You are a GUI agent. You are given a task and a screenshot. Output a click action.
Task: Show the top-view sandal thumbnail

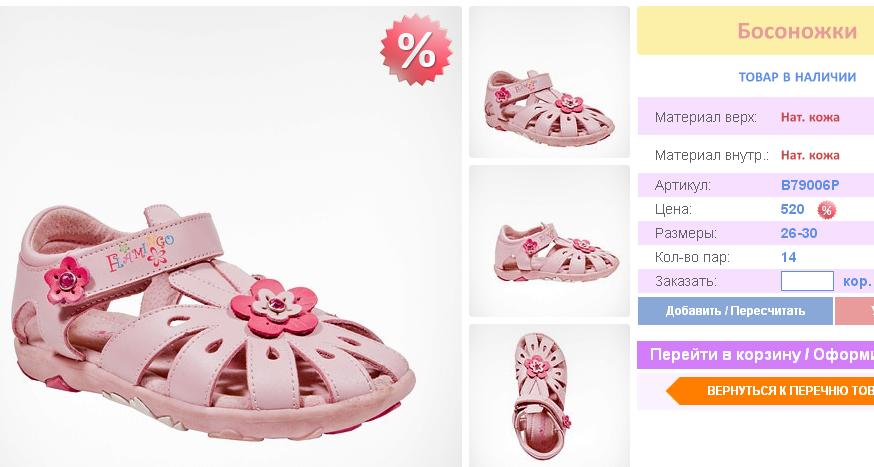(549, 394)
